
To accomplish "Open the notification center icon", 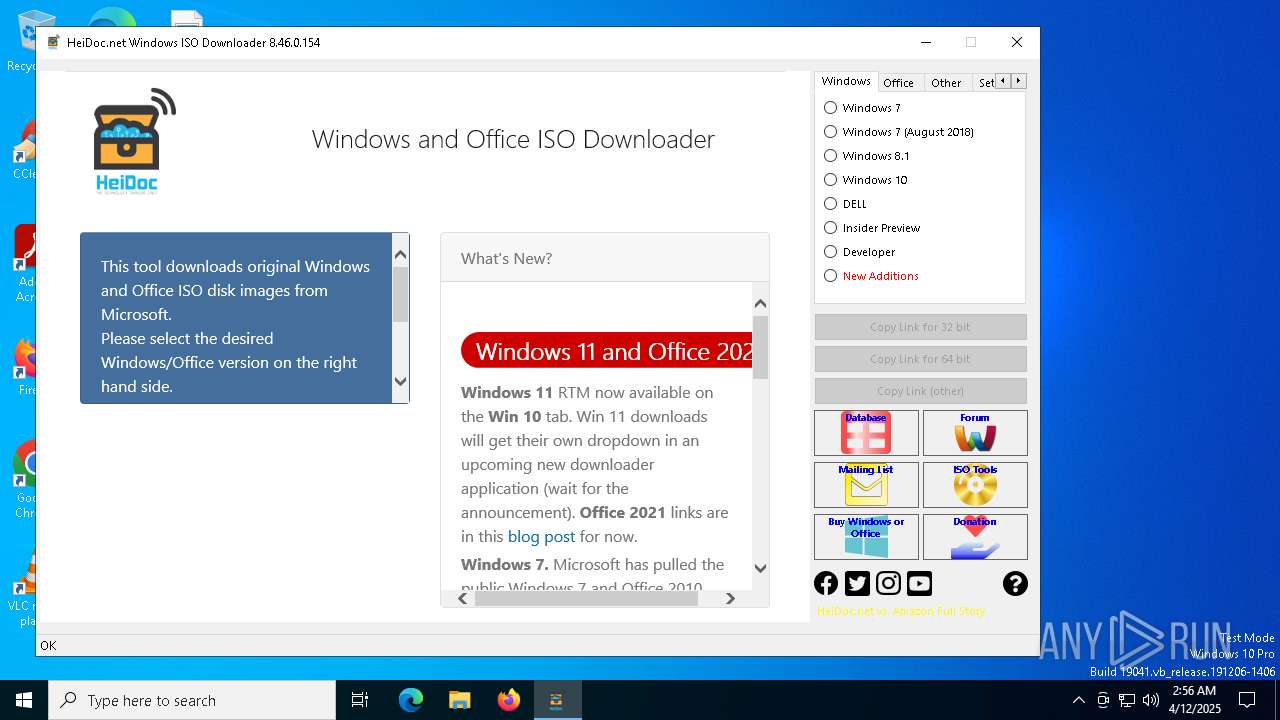I will [1247, 700].
